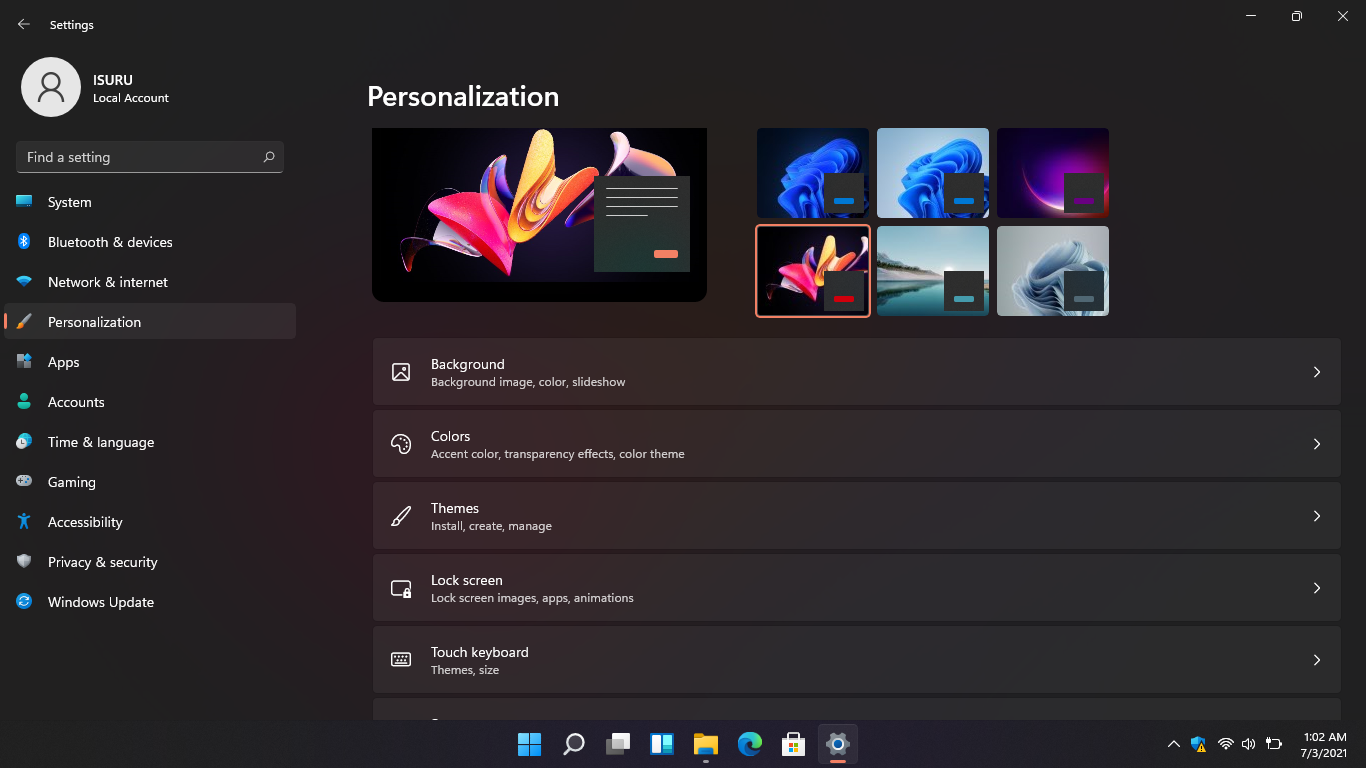Click the Lock screen row icon
Image resolution: width=1366 pixels, height=768 pixels.
(401, 588)
